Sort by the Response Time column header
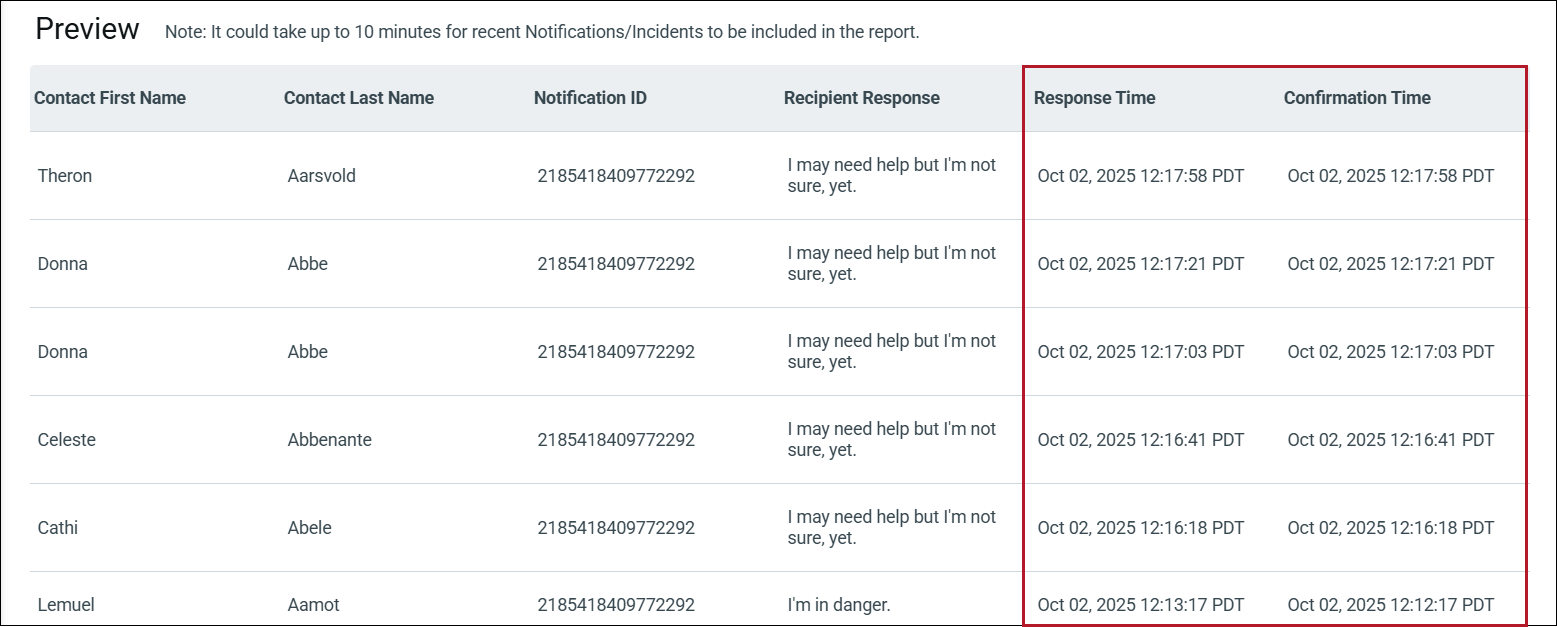 (x=1094, y=98)
